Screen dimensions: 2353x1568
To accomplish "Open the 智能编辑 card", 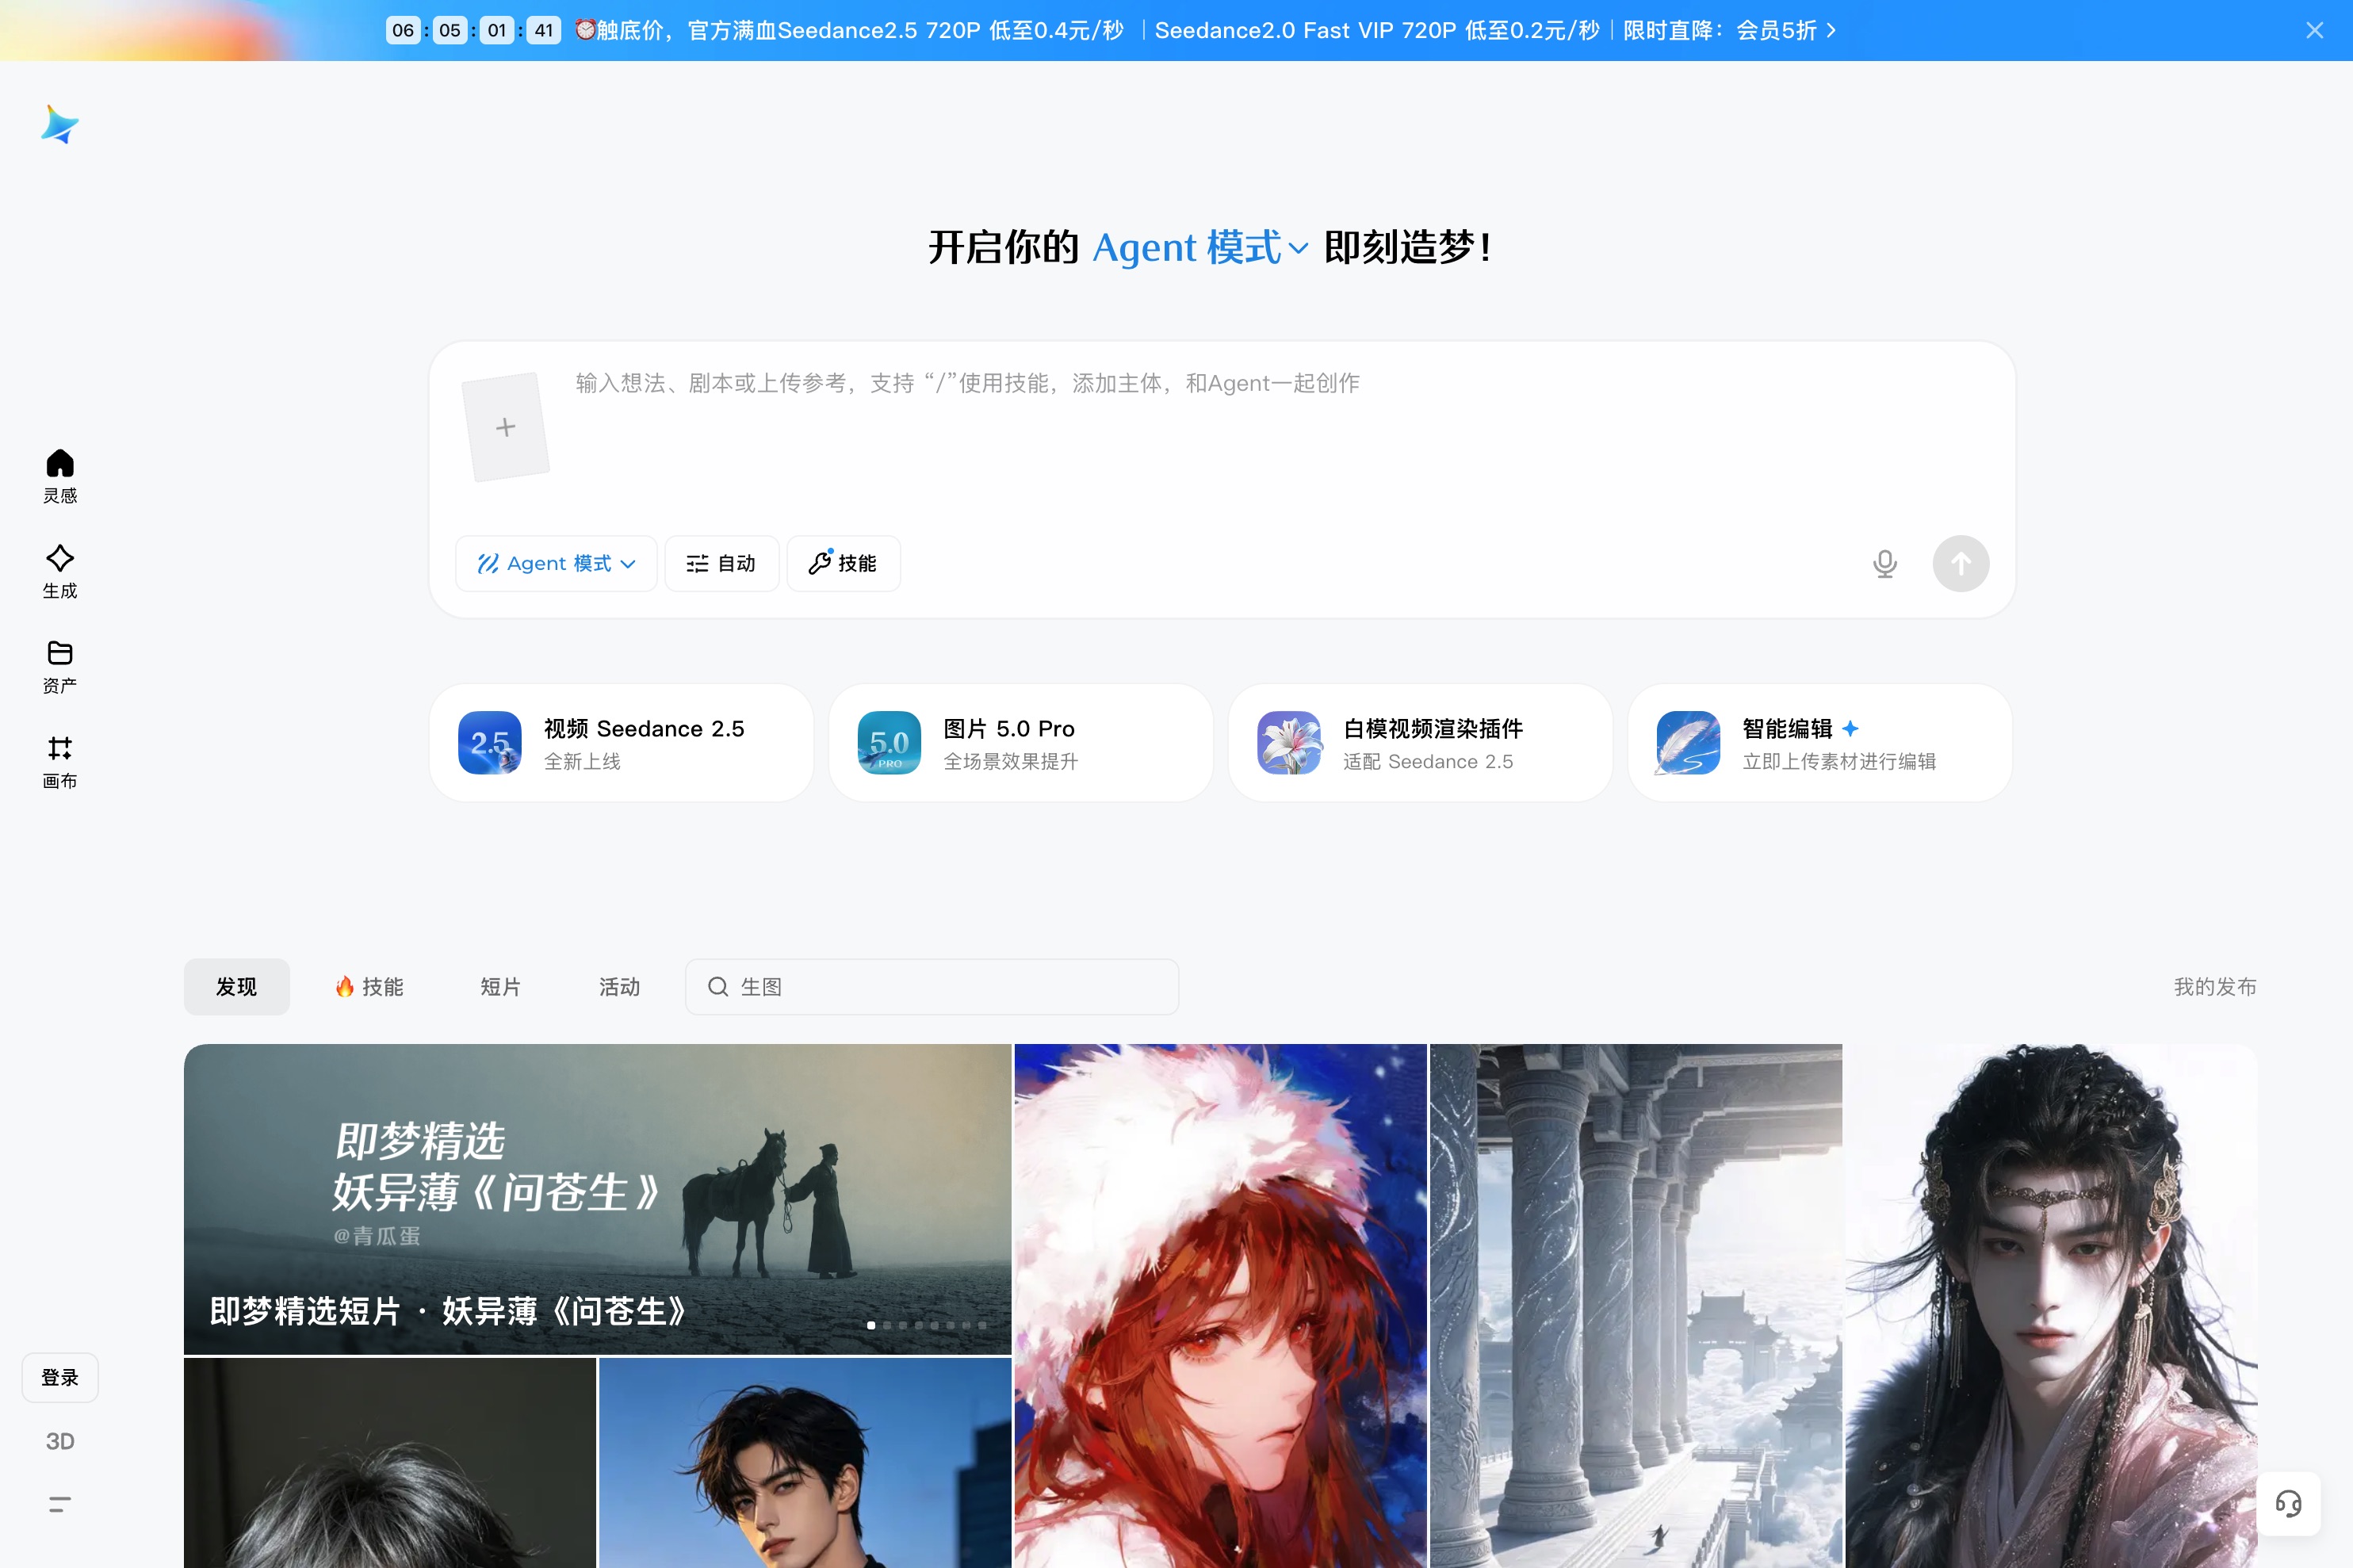I will click(1820, 743).
